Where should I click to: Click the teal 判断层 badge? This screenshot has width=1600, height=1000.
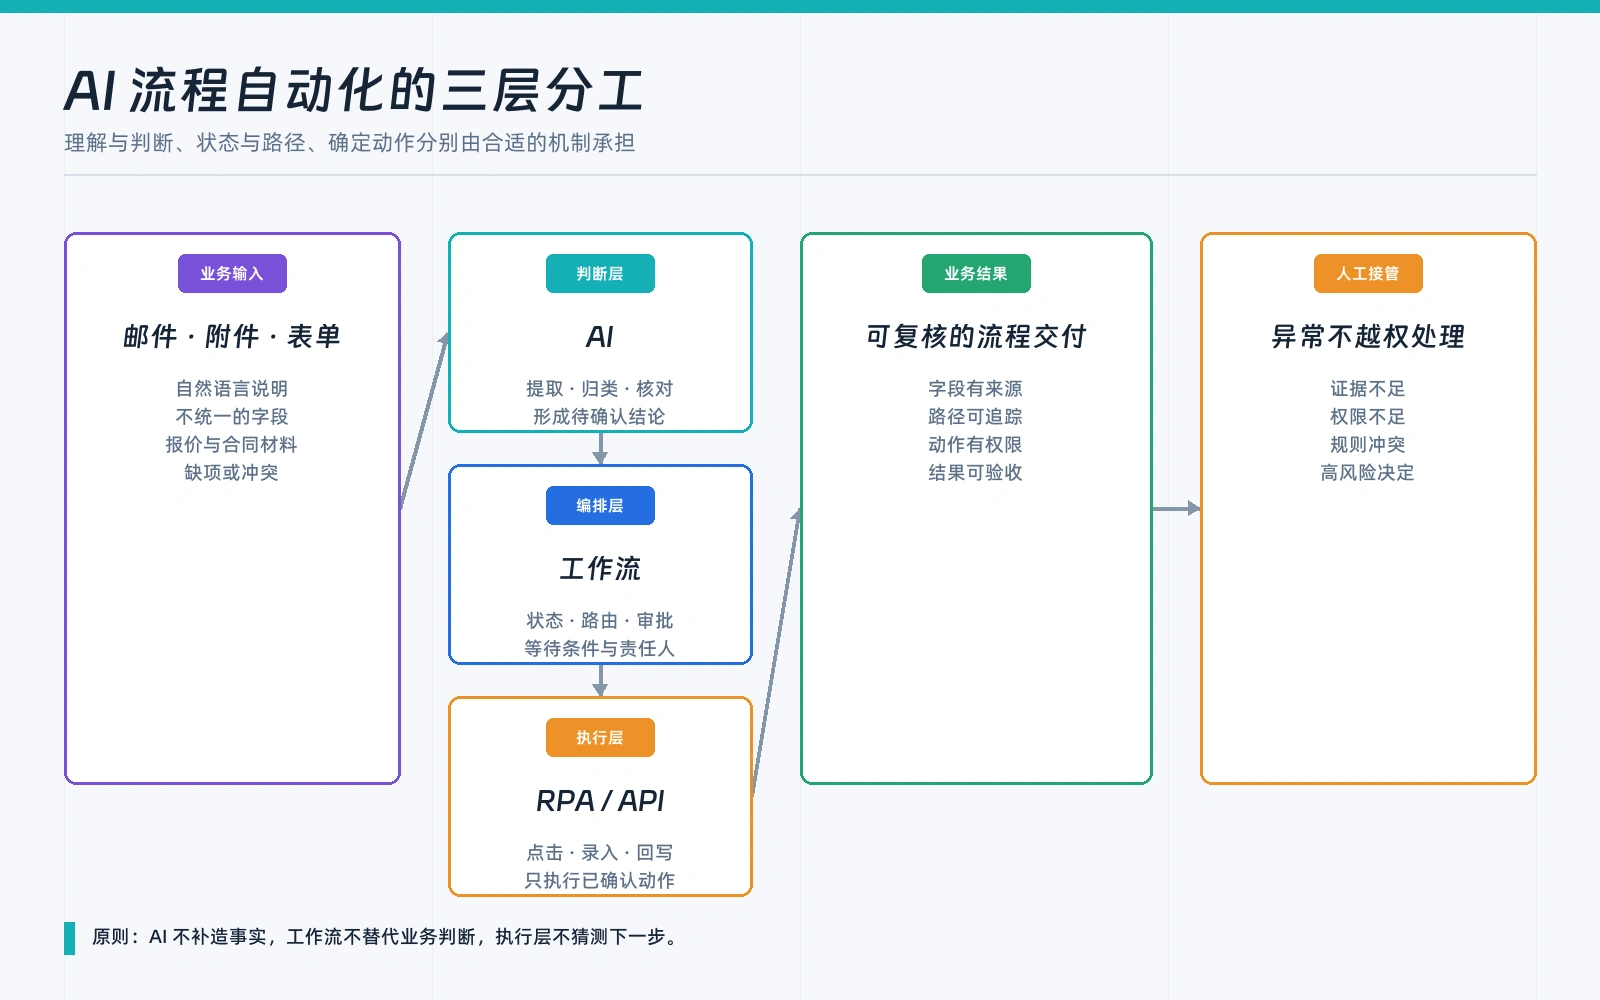[x=600, y=273]
